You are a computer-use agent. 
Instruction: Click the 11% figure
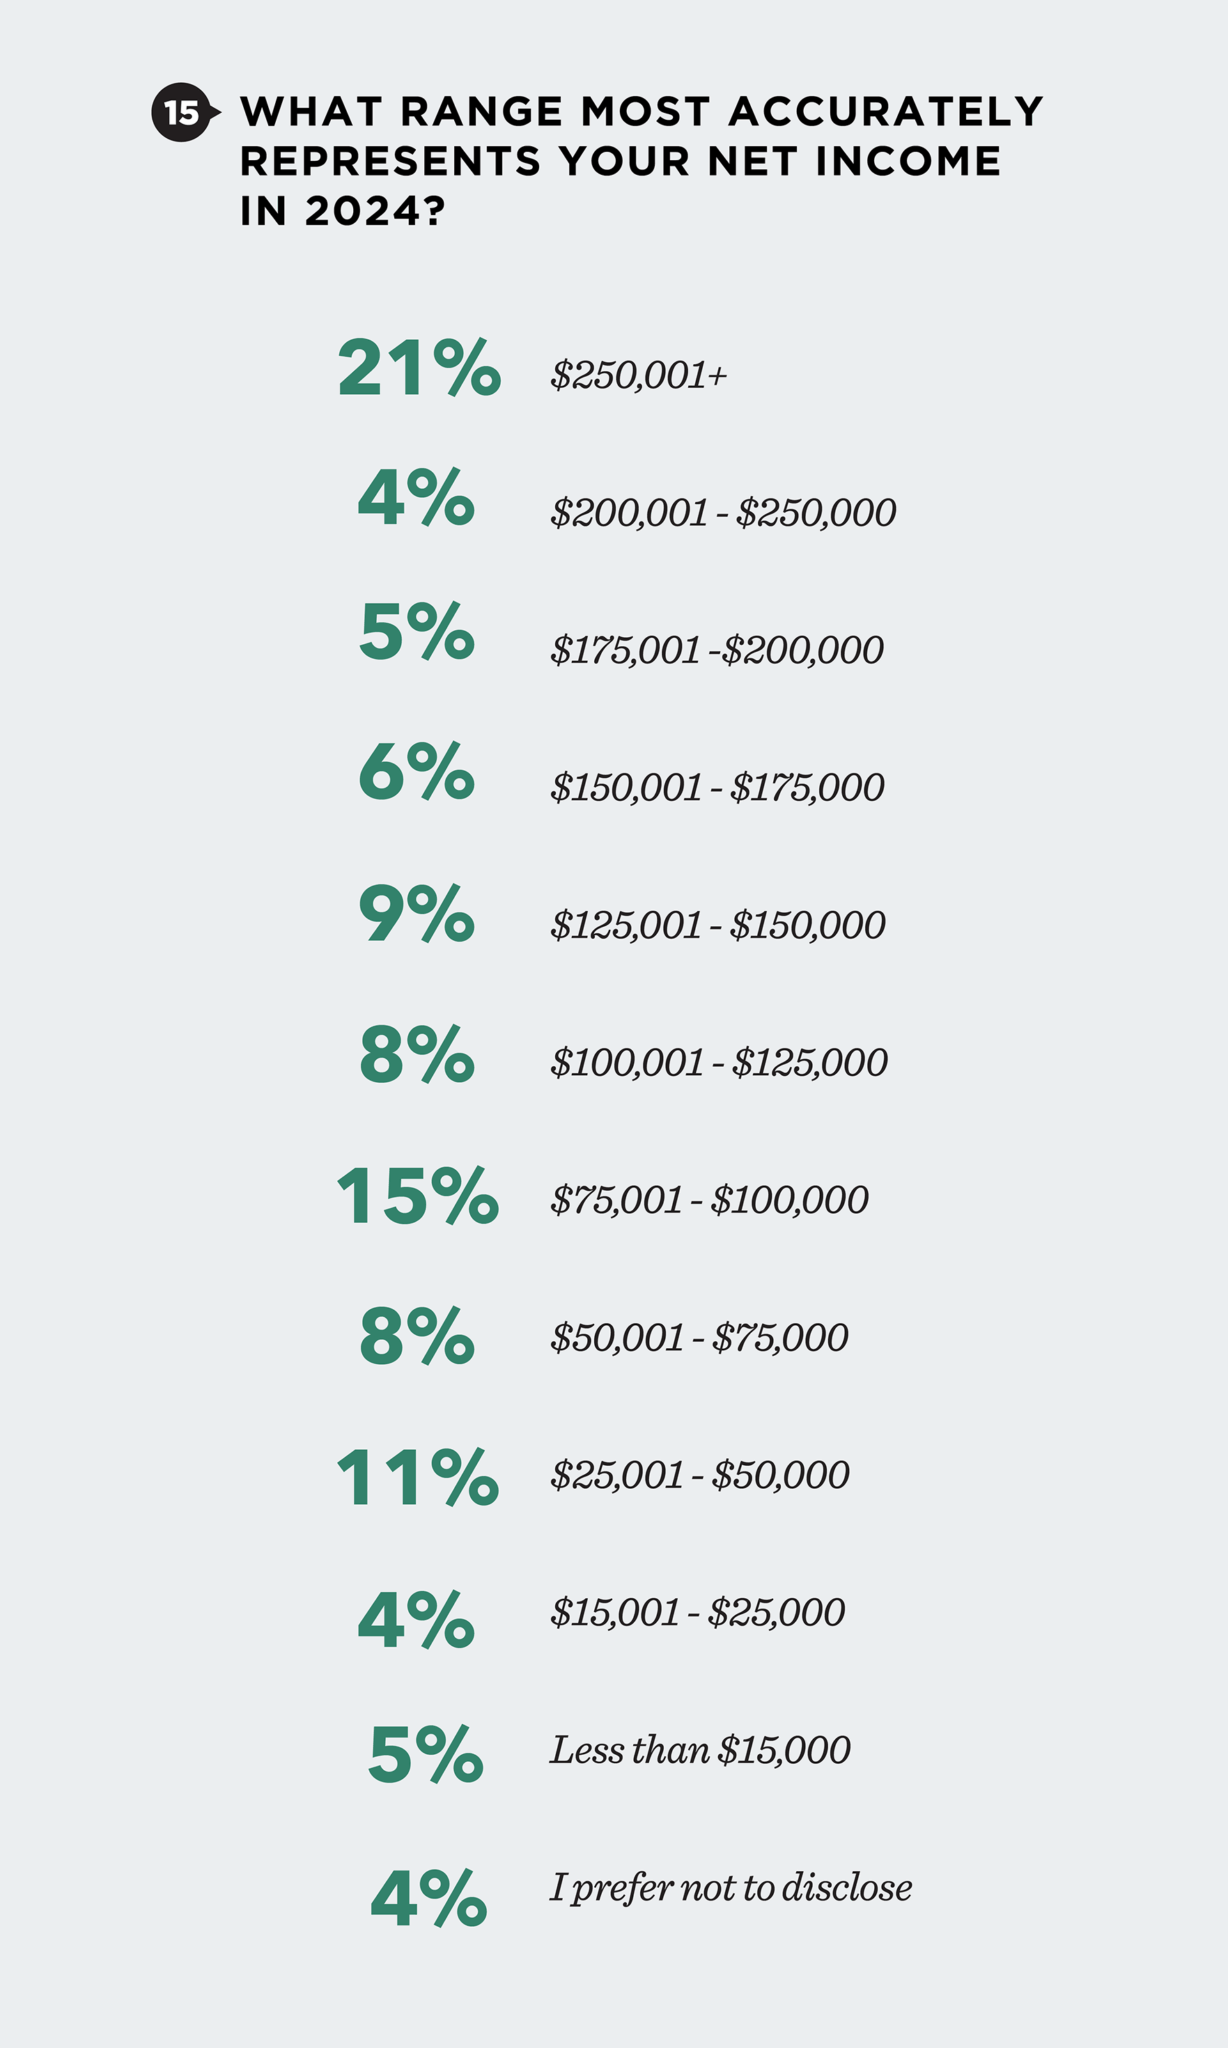click(x=417, y=1477)
